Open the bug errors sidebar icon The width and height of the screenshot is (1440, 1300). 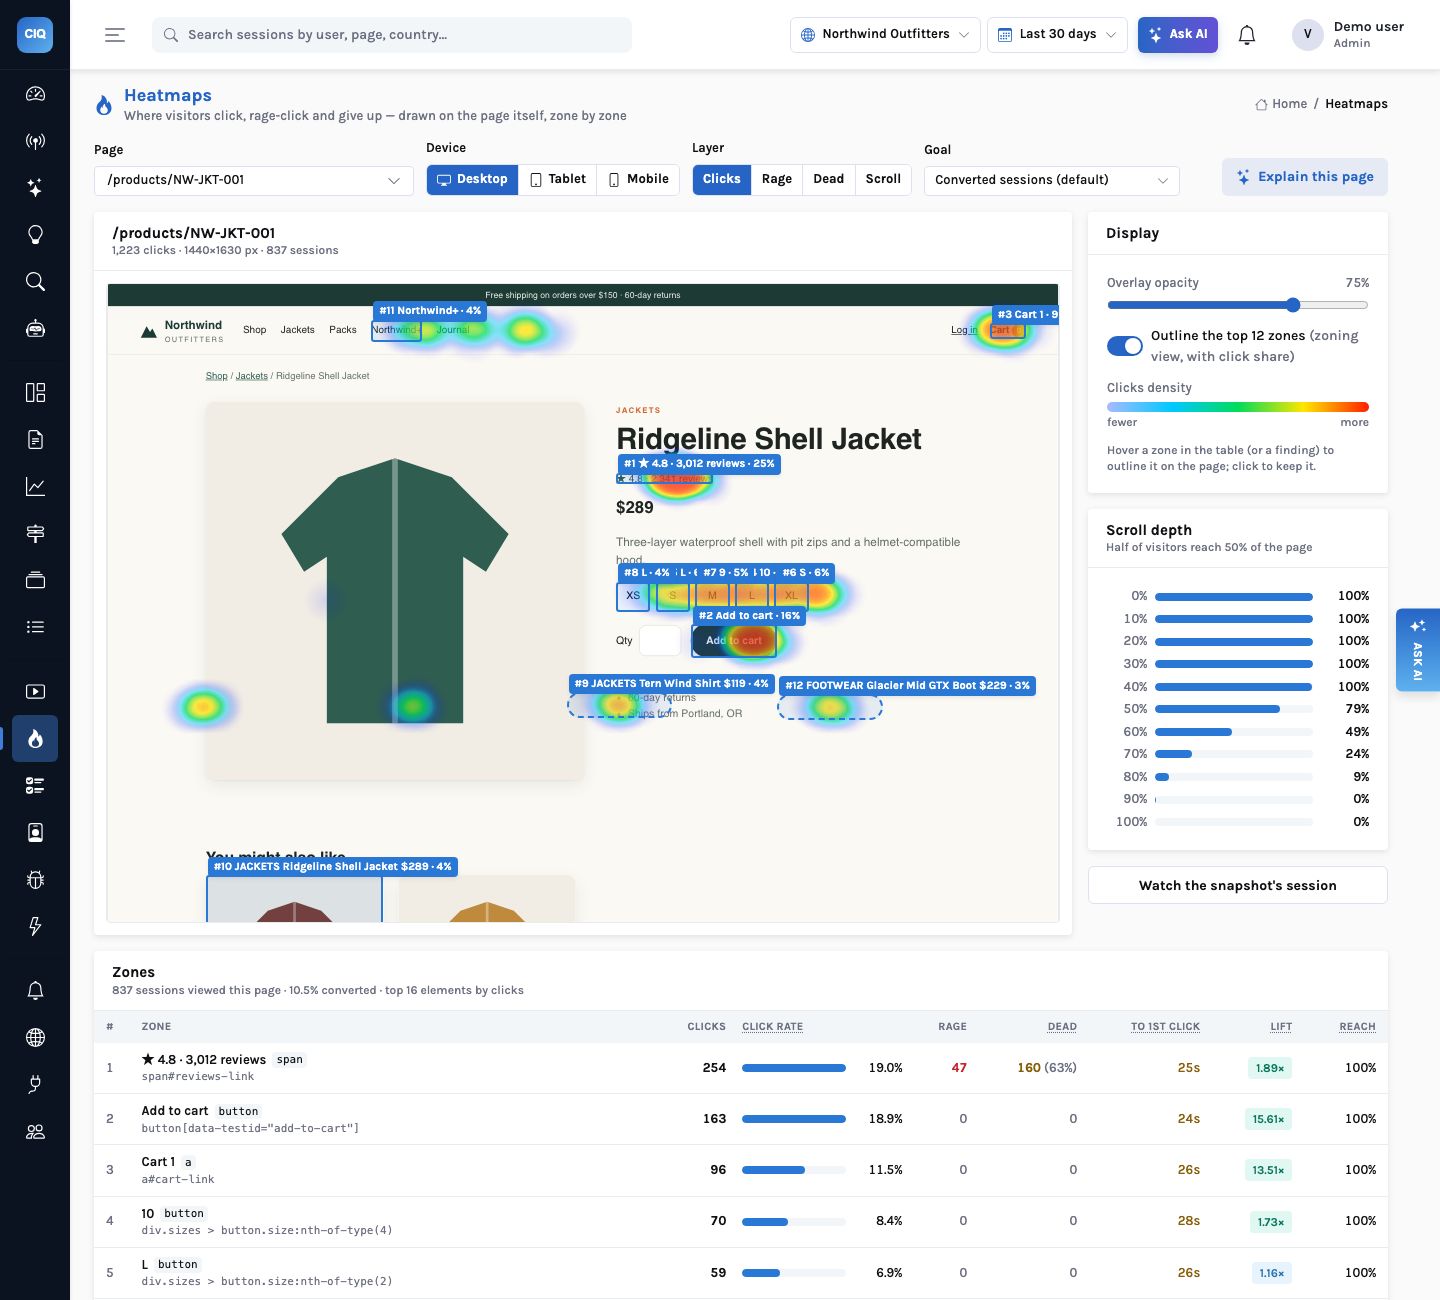(x=35, y=880)
